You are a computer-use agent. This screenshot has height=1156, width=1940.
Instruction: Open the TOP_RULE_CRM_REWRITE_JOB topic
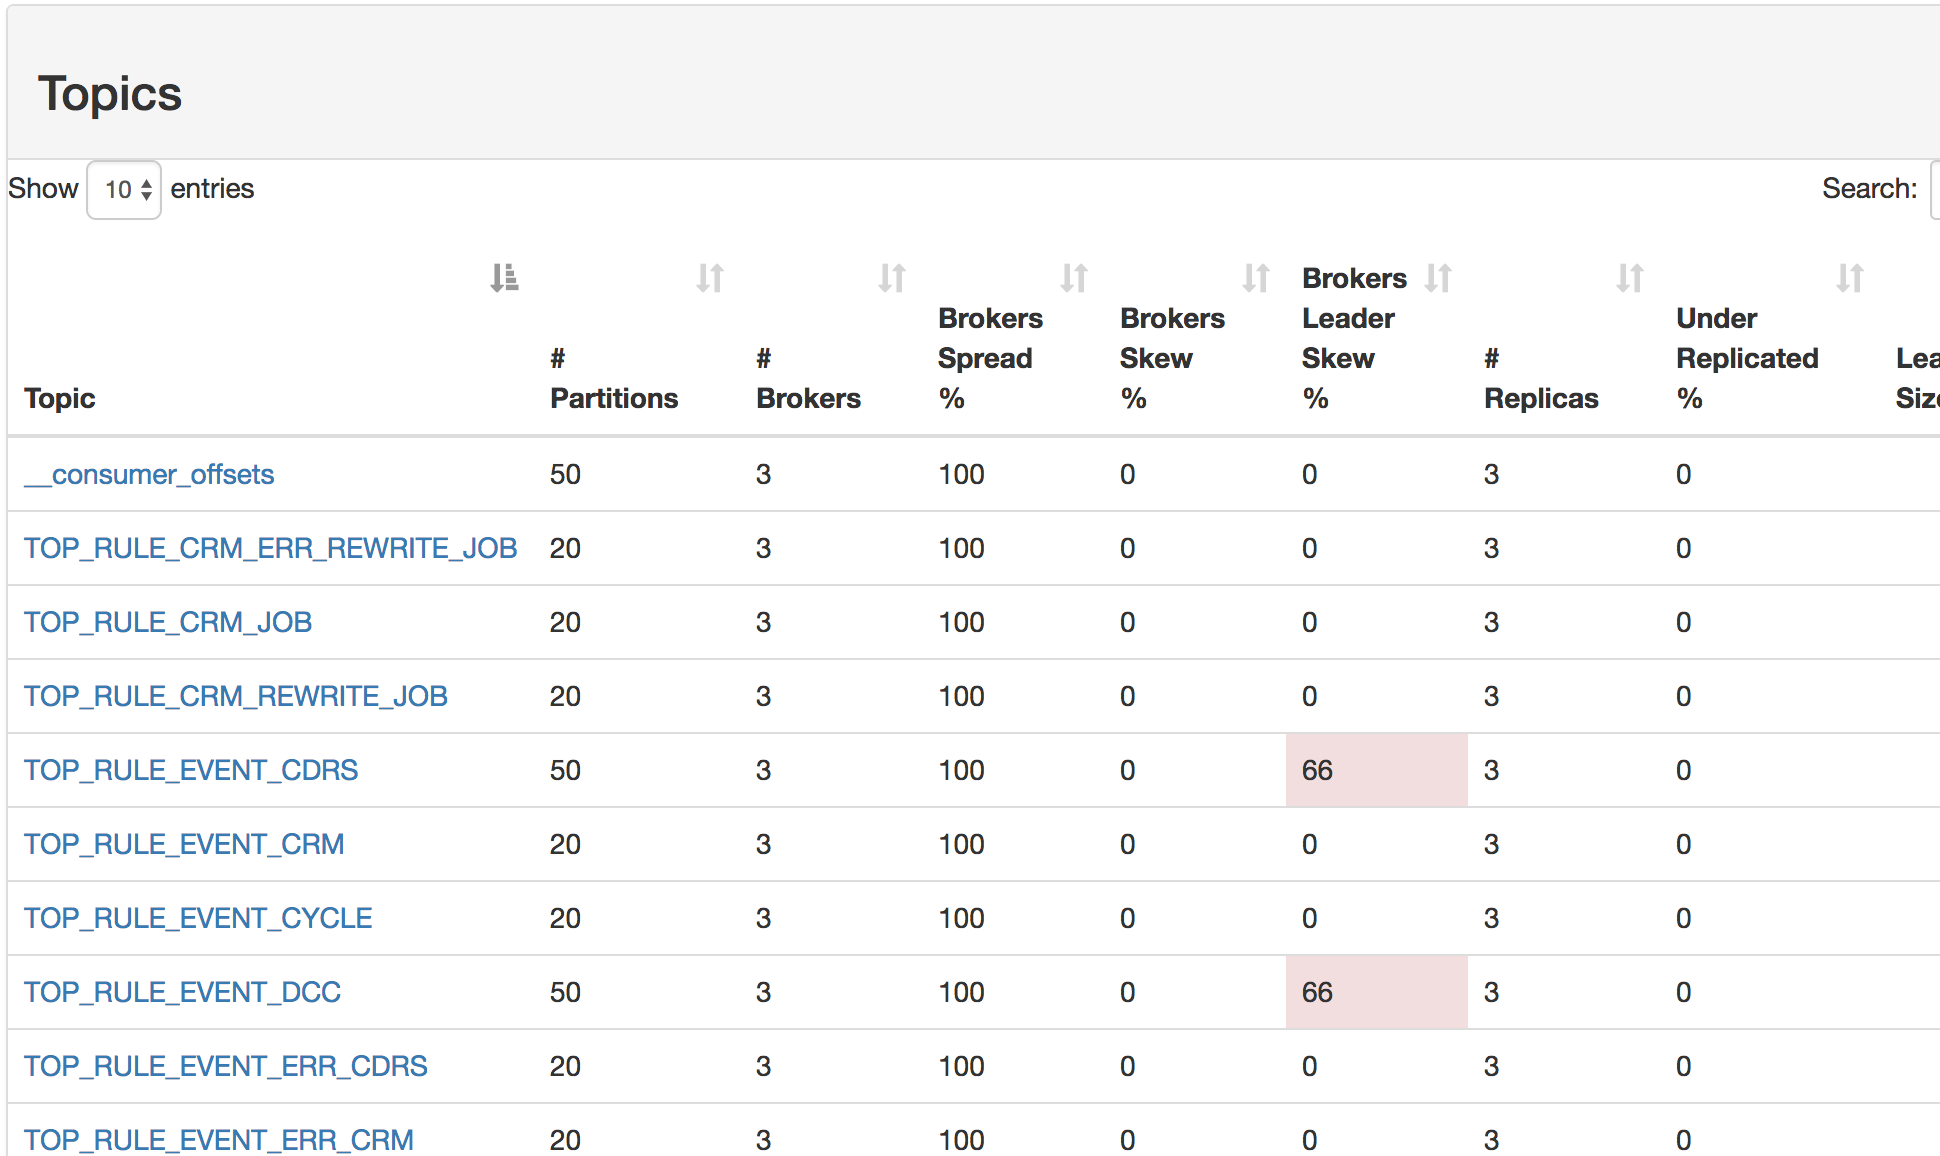coord(236,696)
